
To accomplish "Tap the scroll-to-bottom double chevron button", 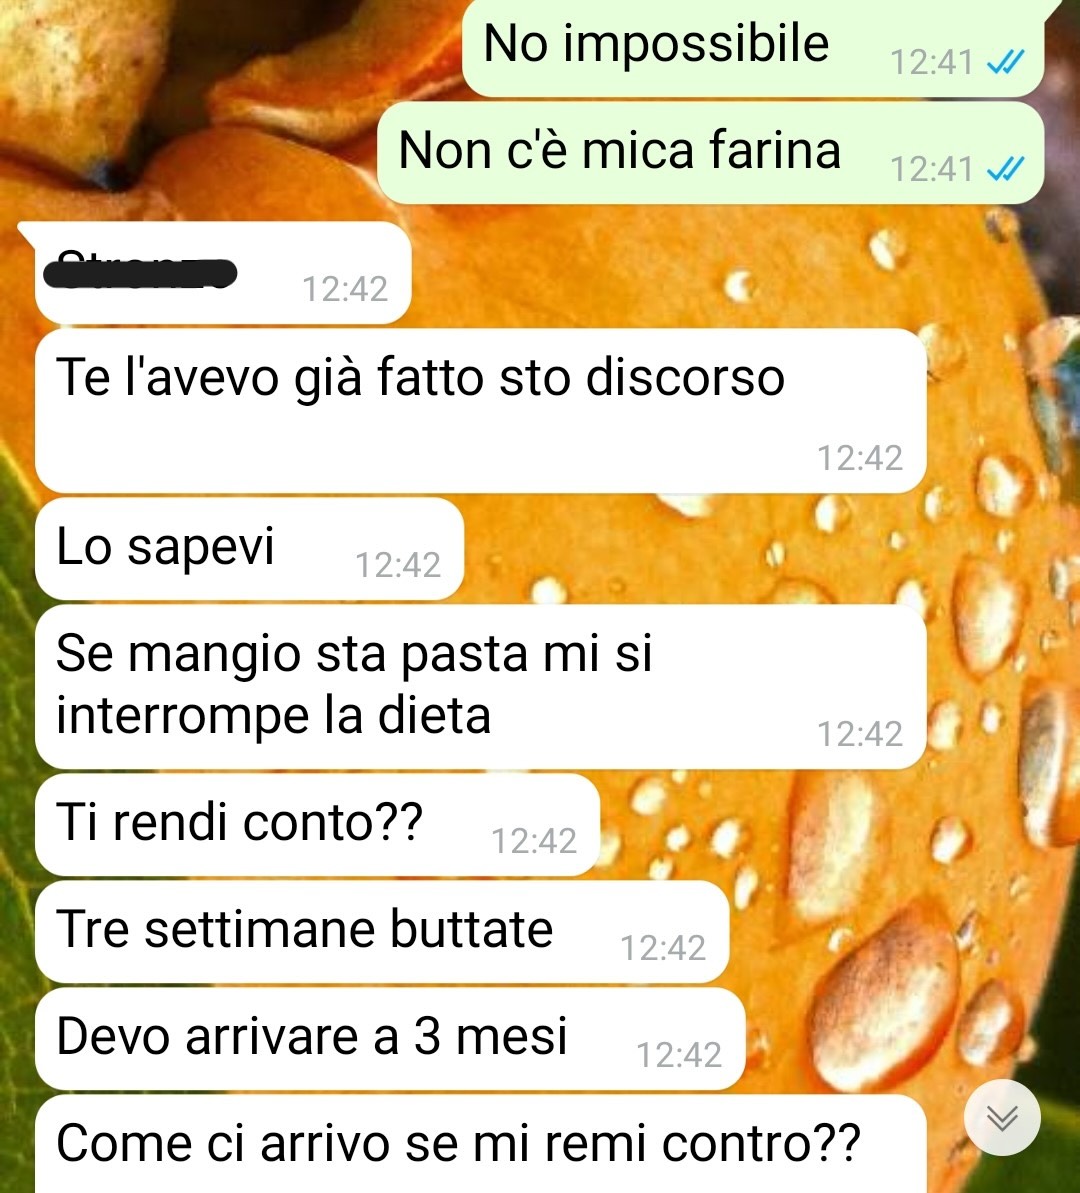I will pos(1002,1118).
